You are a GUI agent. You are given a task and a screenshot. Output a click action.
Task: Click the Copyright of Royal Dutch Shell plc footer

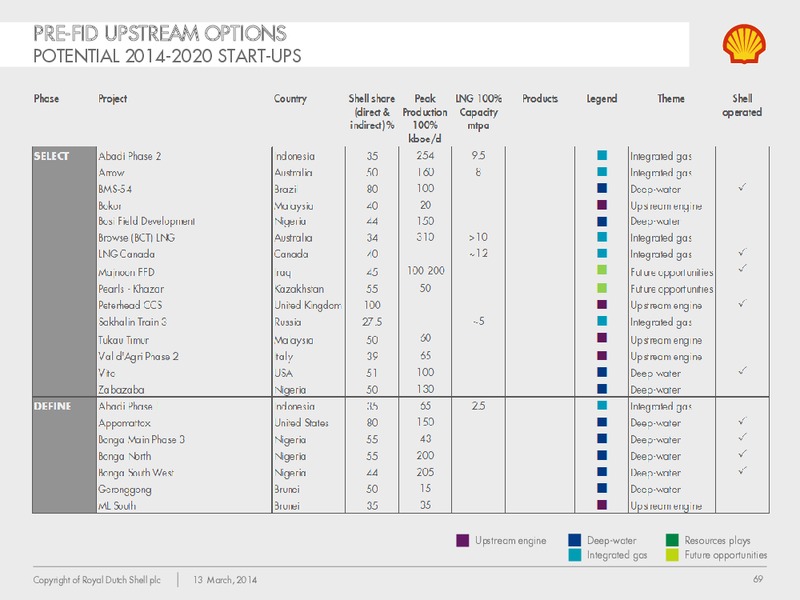97,580
